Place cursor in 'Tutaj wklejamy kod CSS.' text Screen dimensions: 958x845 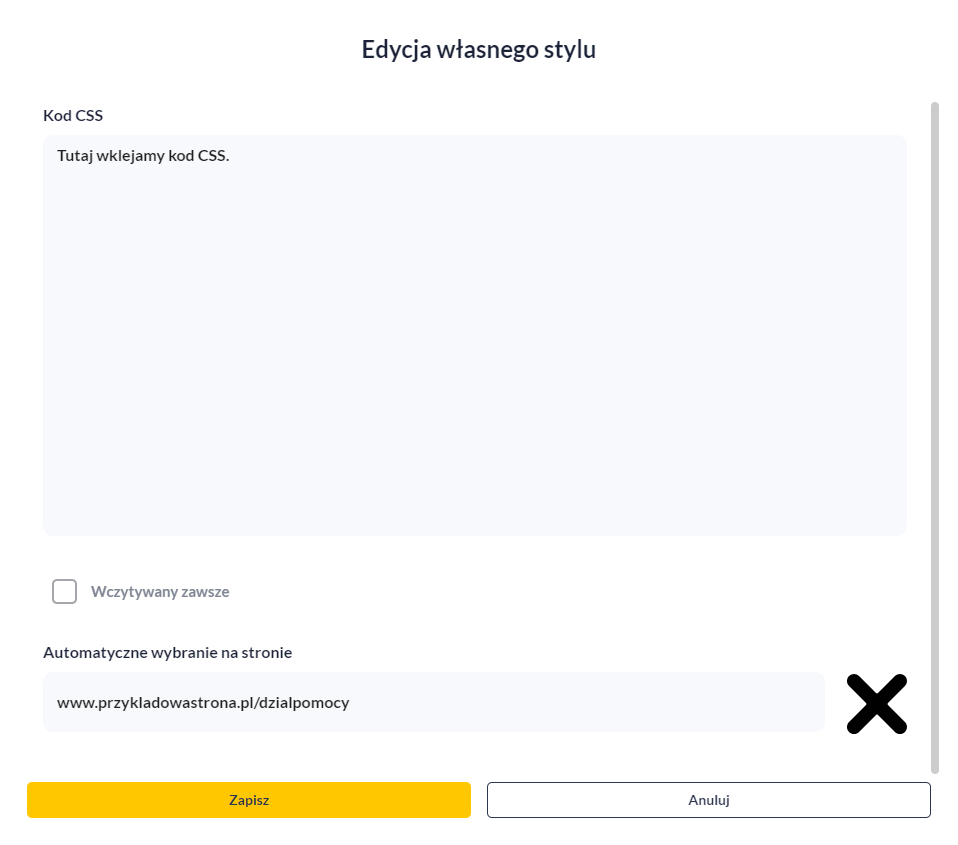(x=143, y=156)
